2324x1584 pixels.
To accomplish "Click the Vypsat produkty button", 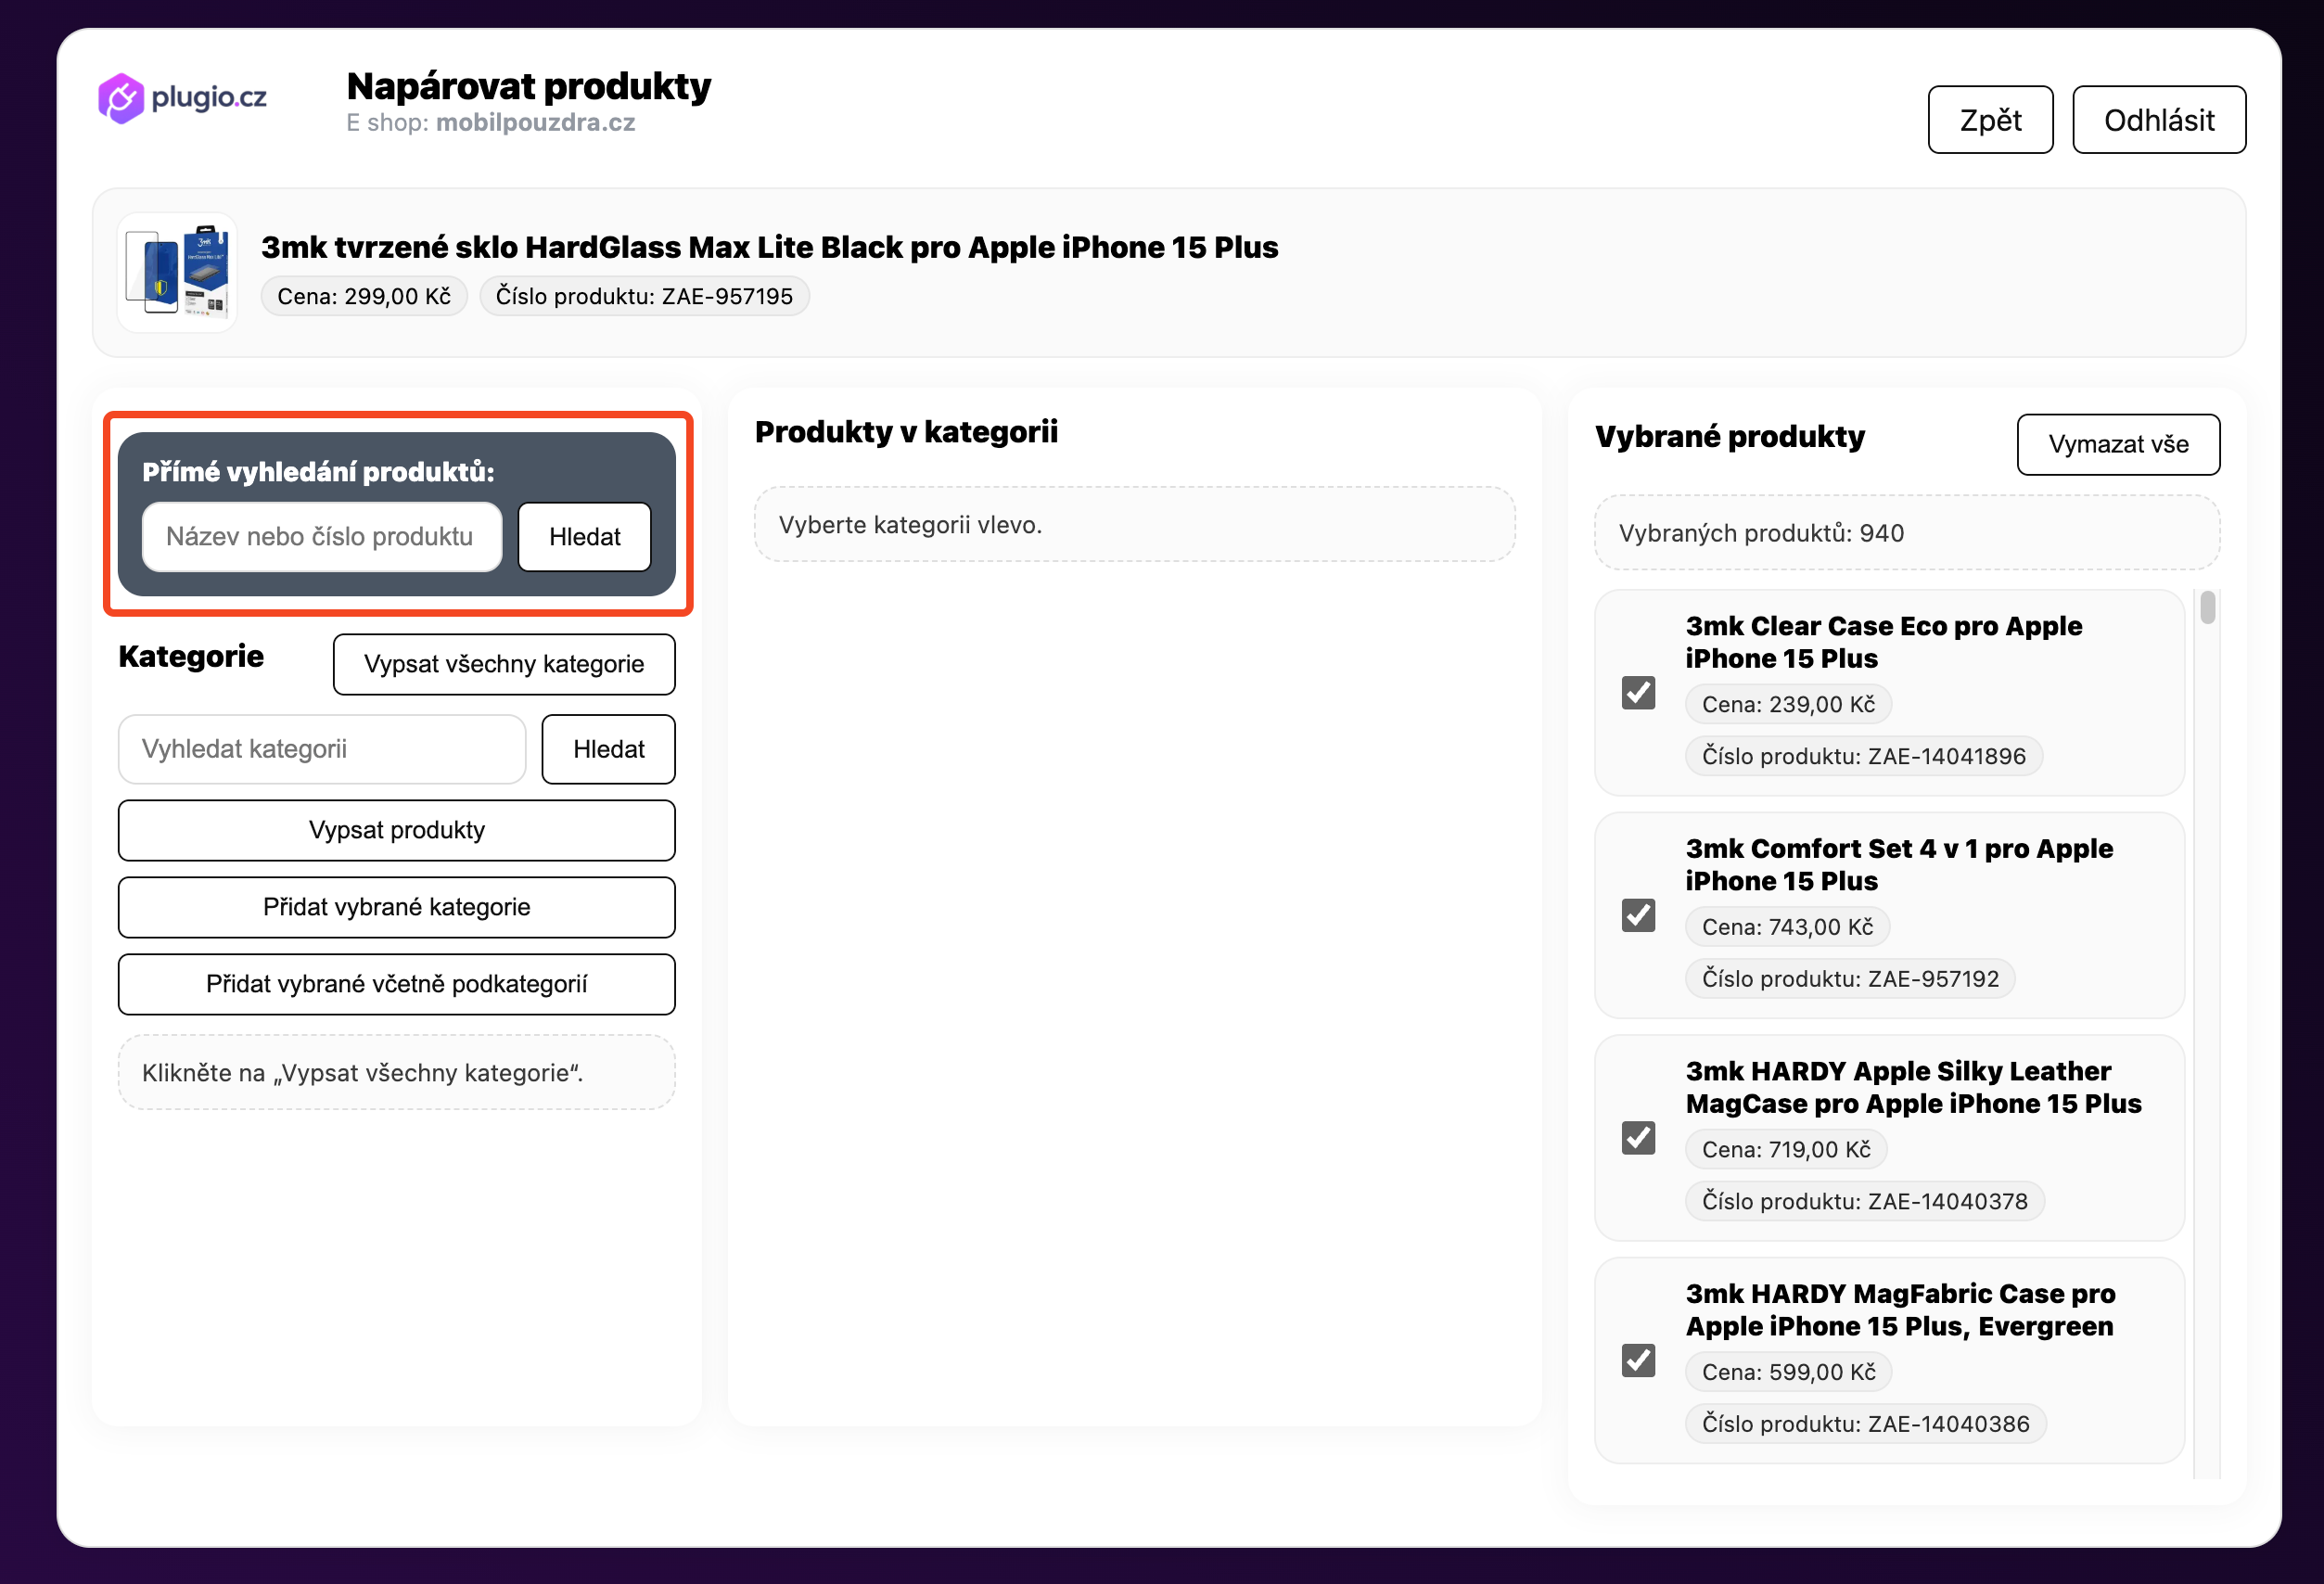I will [x=397, y=830].
